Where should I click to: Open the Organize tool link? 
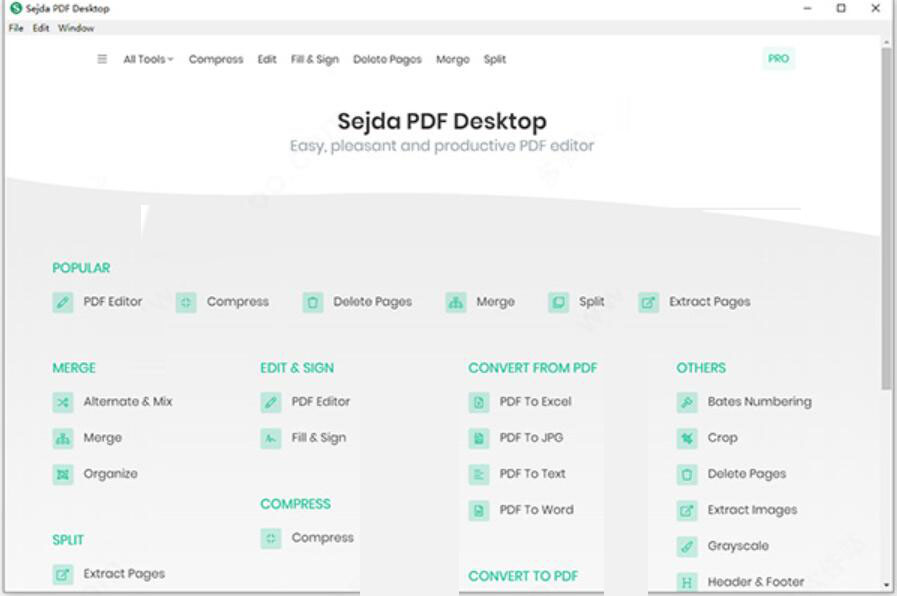[x=110, y=474]
